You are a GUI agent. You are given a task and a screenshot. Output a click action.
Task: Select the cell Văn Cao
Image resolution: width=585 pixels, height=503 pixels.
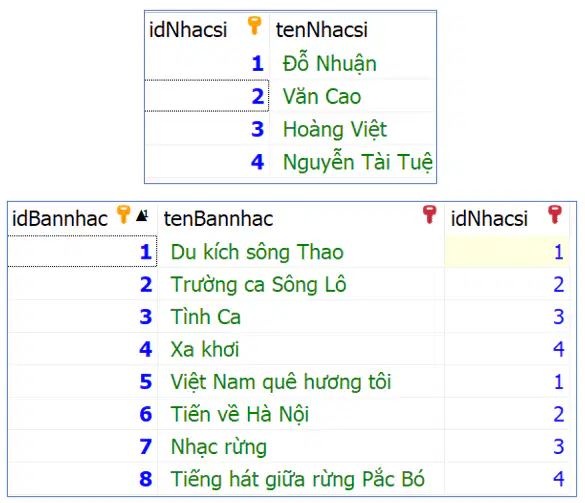pyautogui.click(x=322, y=96)
